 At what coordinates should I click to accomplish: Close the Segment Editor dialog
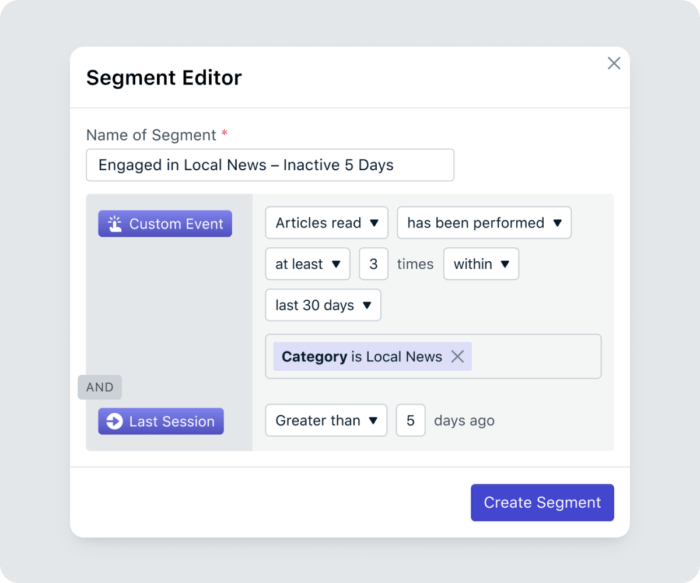coord(614,63)
